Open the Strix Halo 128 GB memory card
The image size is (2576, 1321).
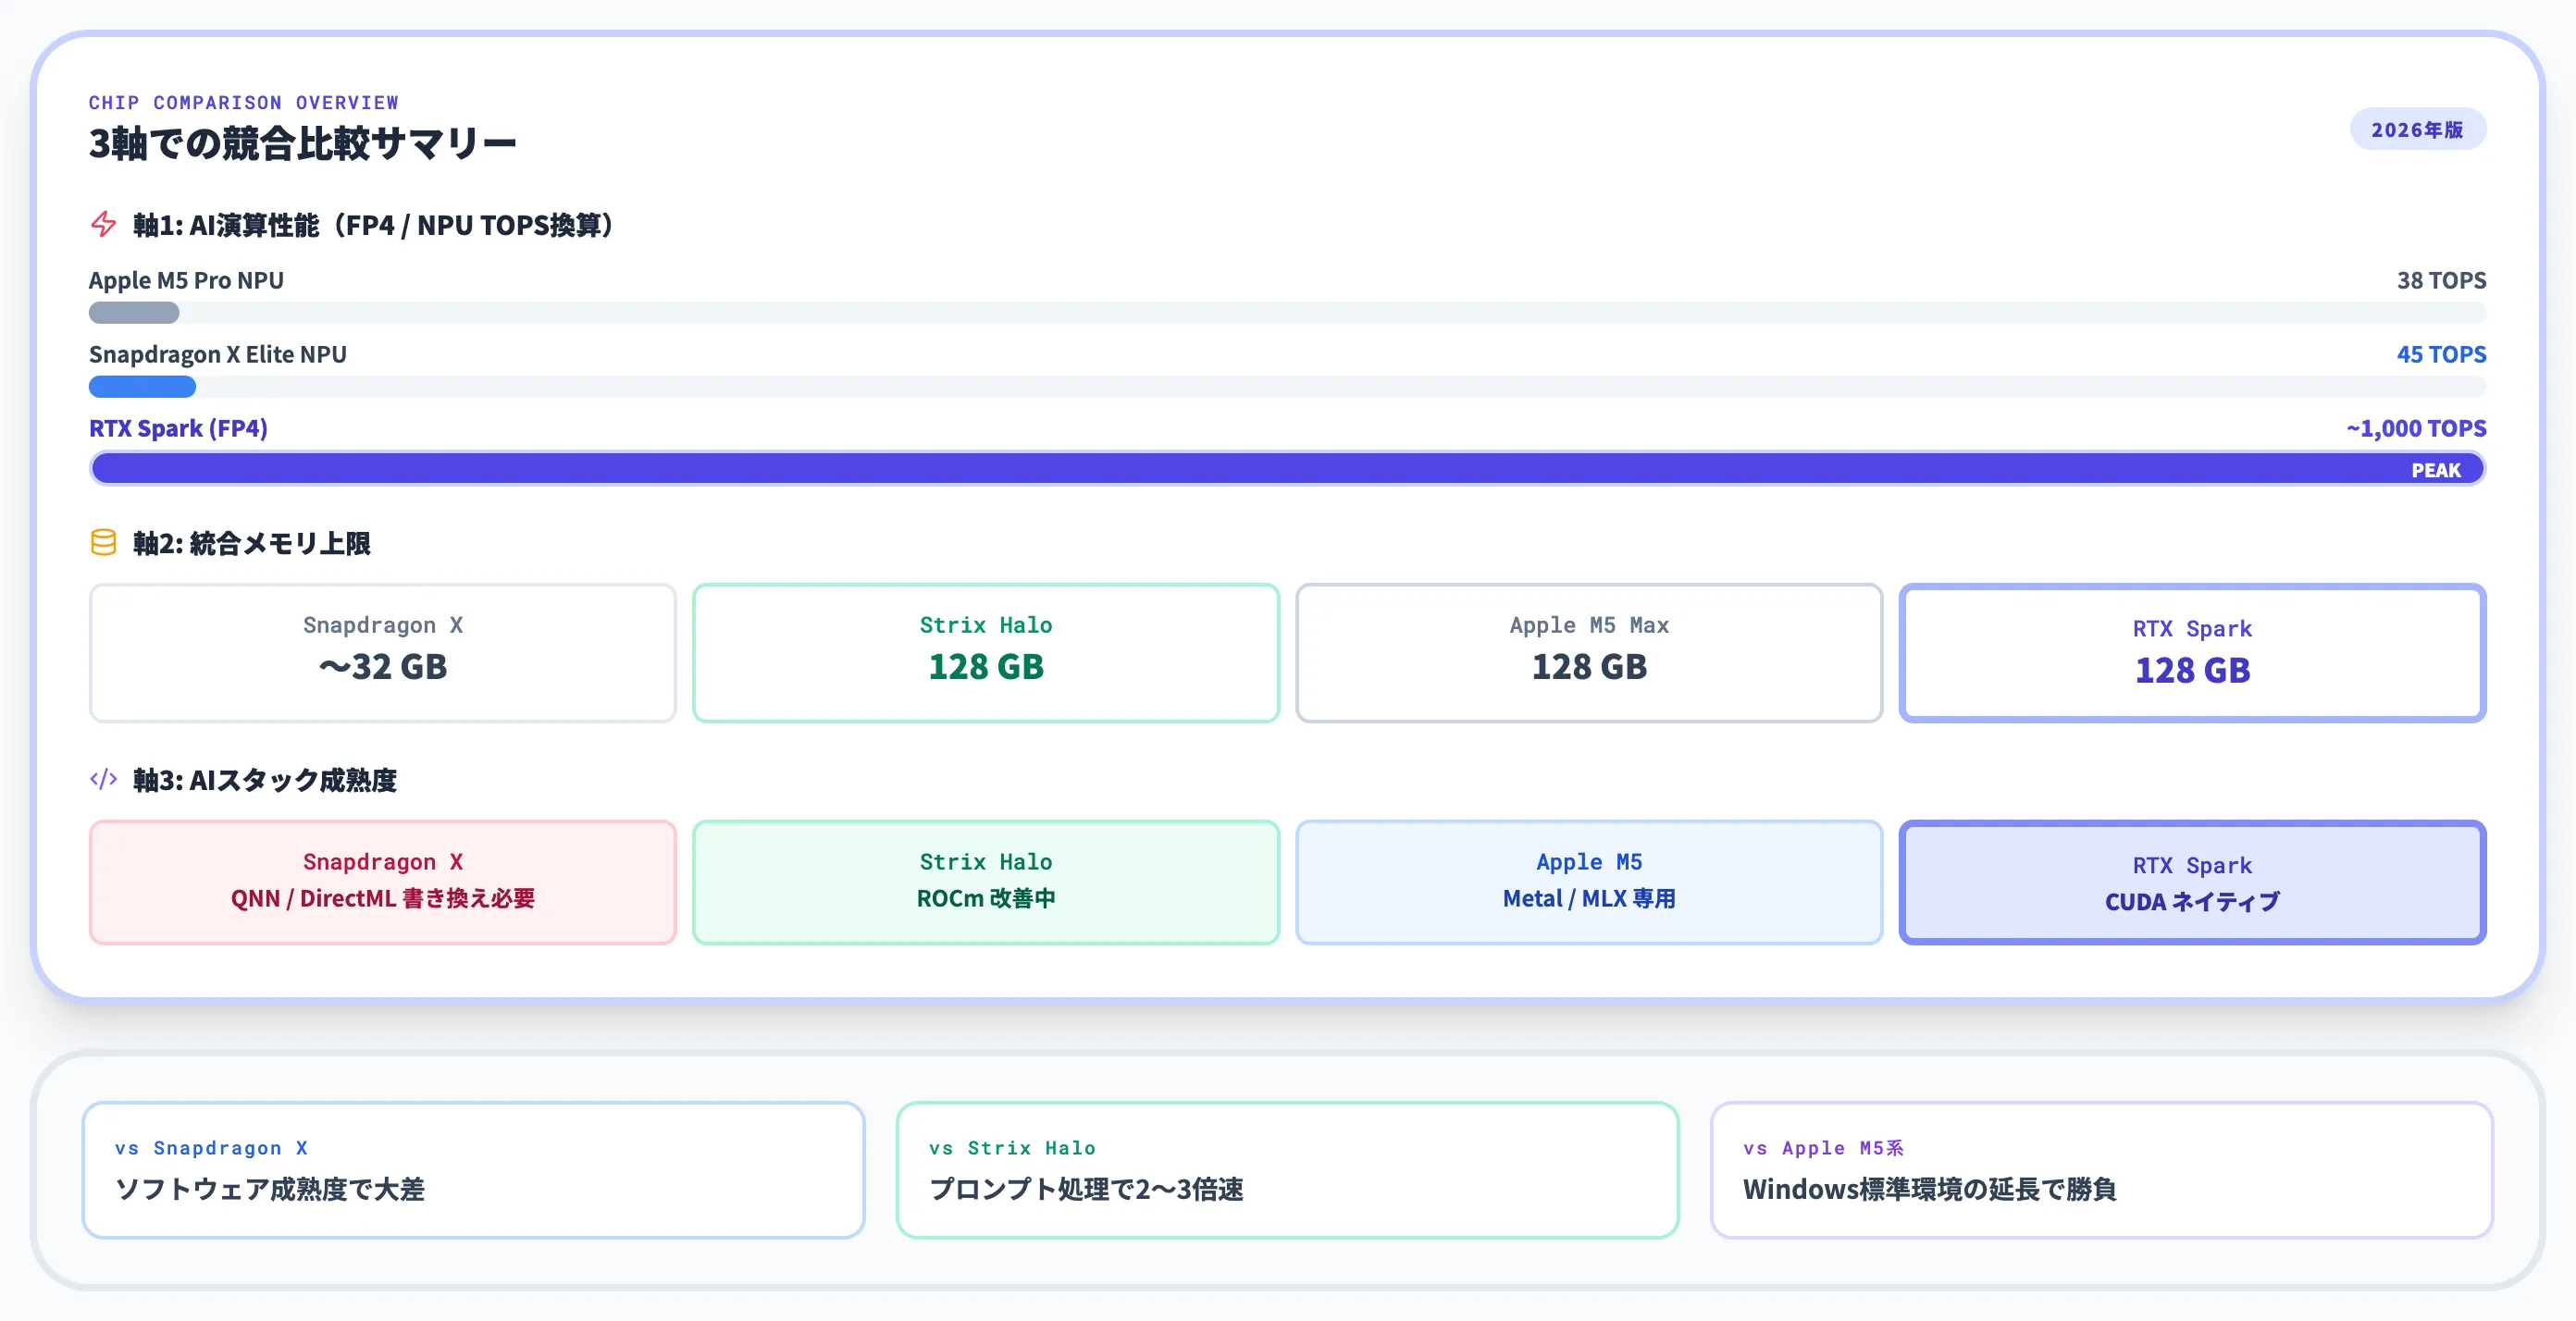(x=986, y=652)
